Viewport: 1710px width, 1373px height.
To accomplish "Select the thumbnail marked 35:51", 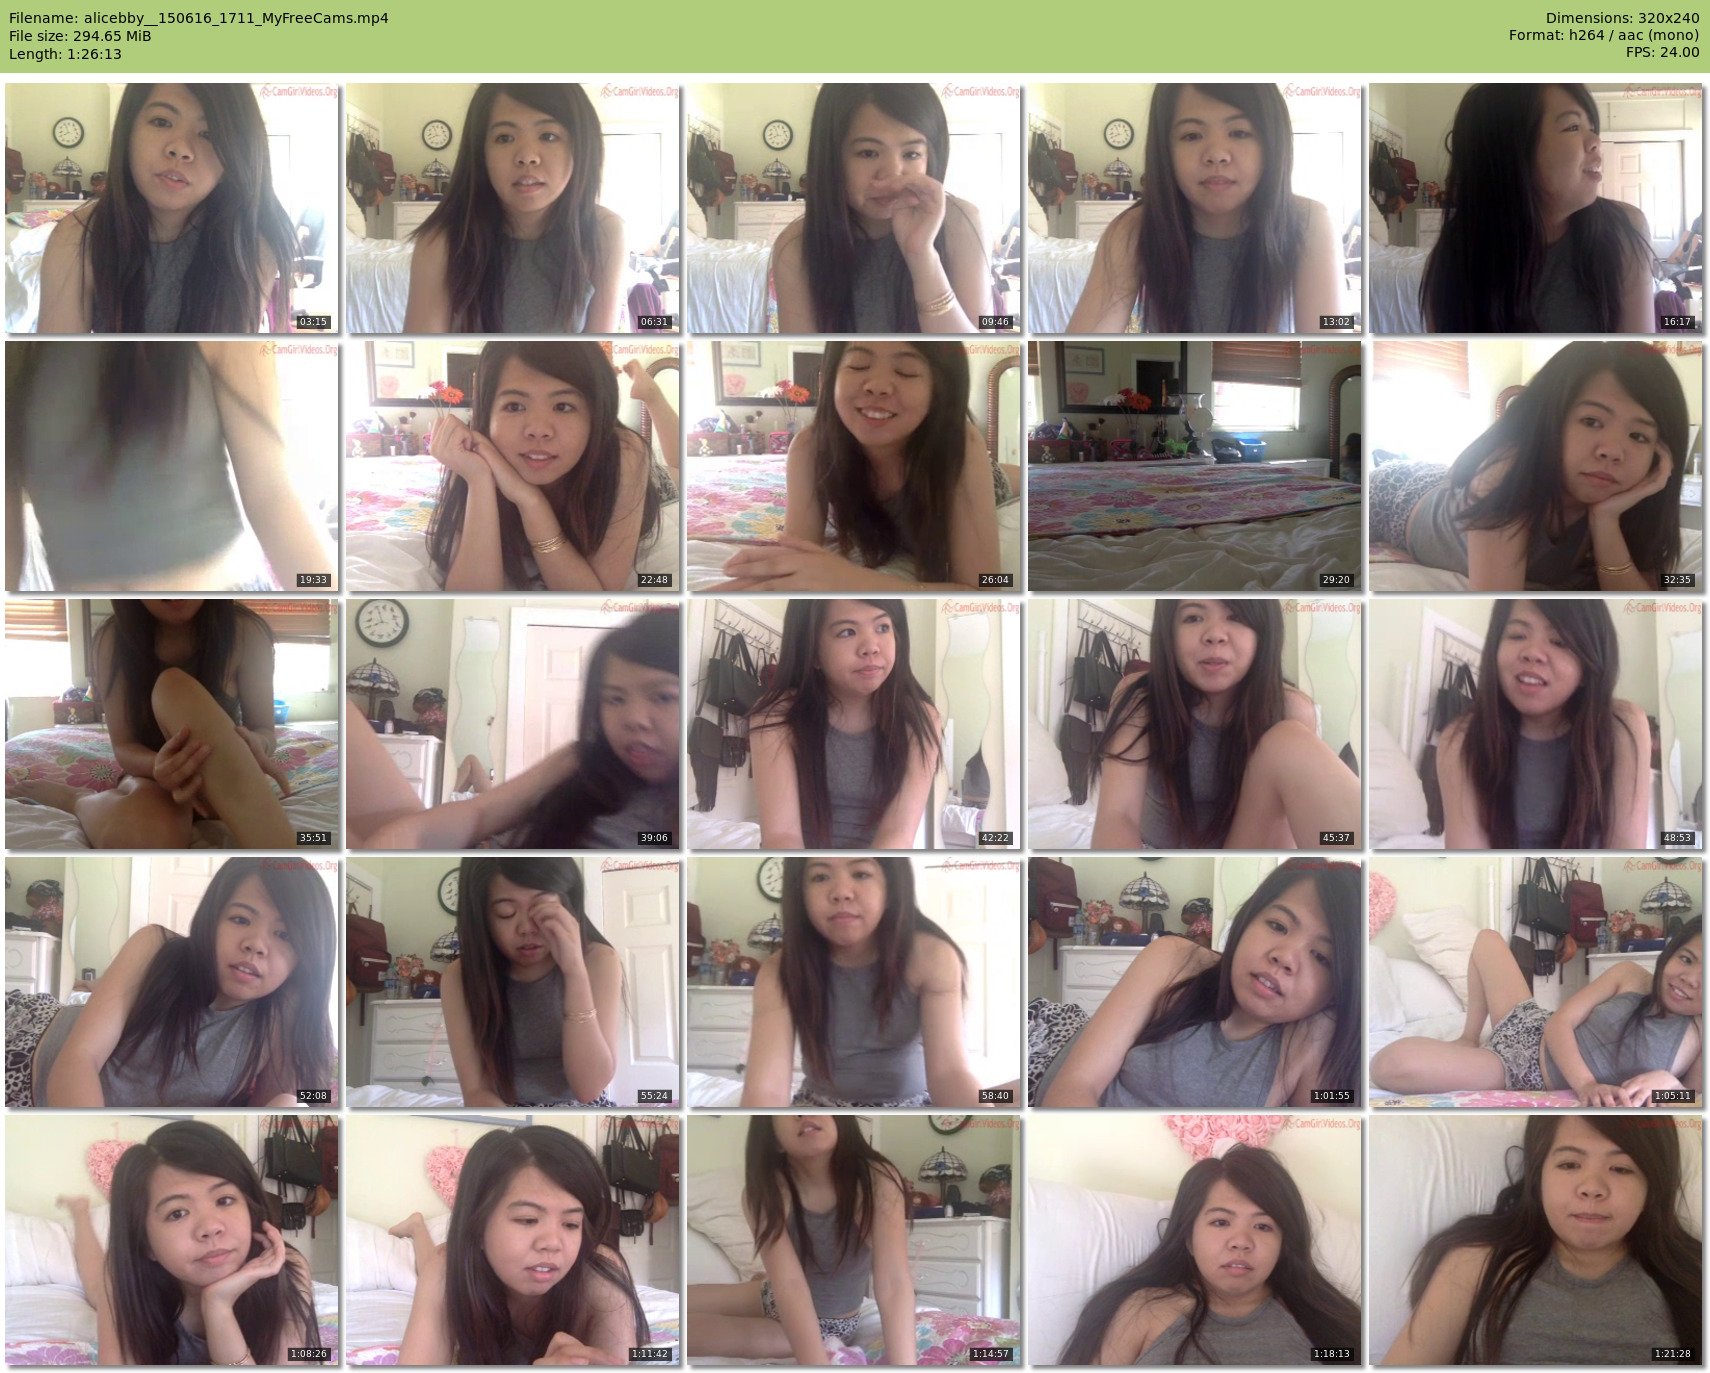I will click(171, 724).
